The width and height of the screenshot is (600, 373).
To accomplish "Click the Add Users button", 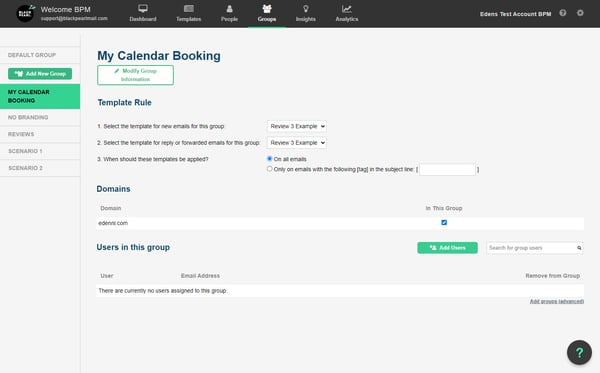I will pyautogui.click(x=447, y=248).
